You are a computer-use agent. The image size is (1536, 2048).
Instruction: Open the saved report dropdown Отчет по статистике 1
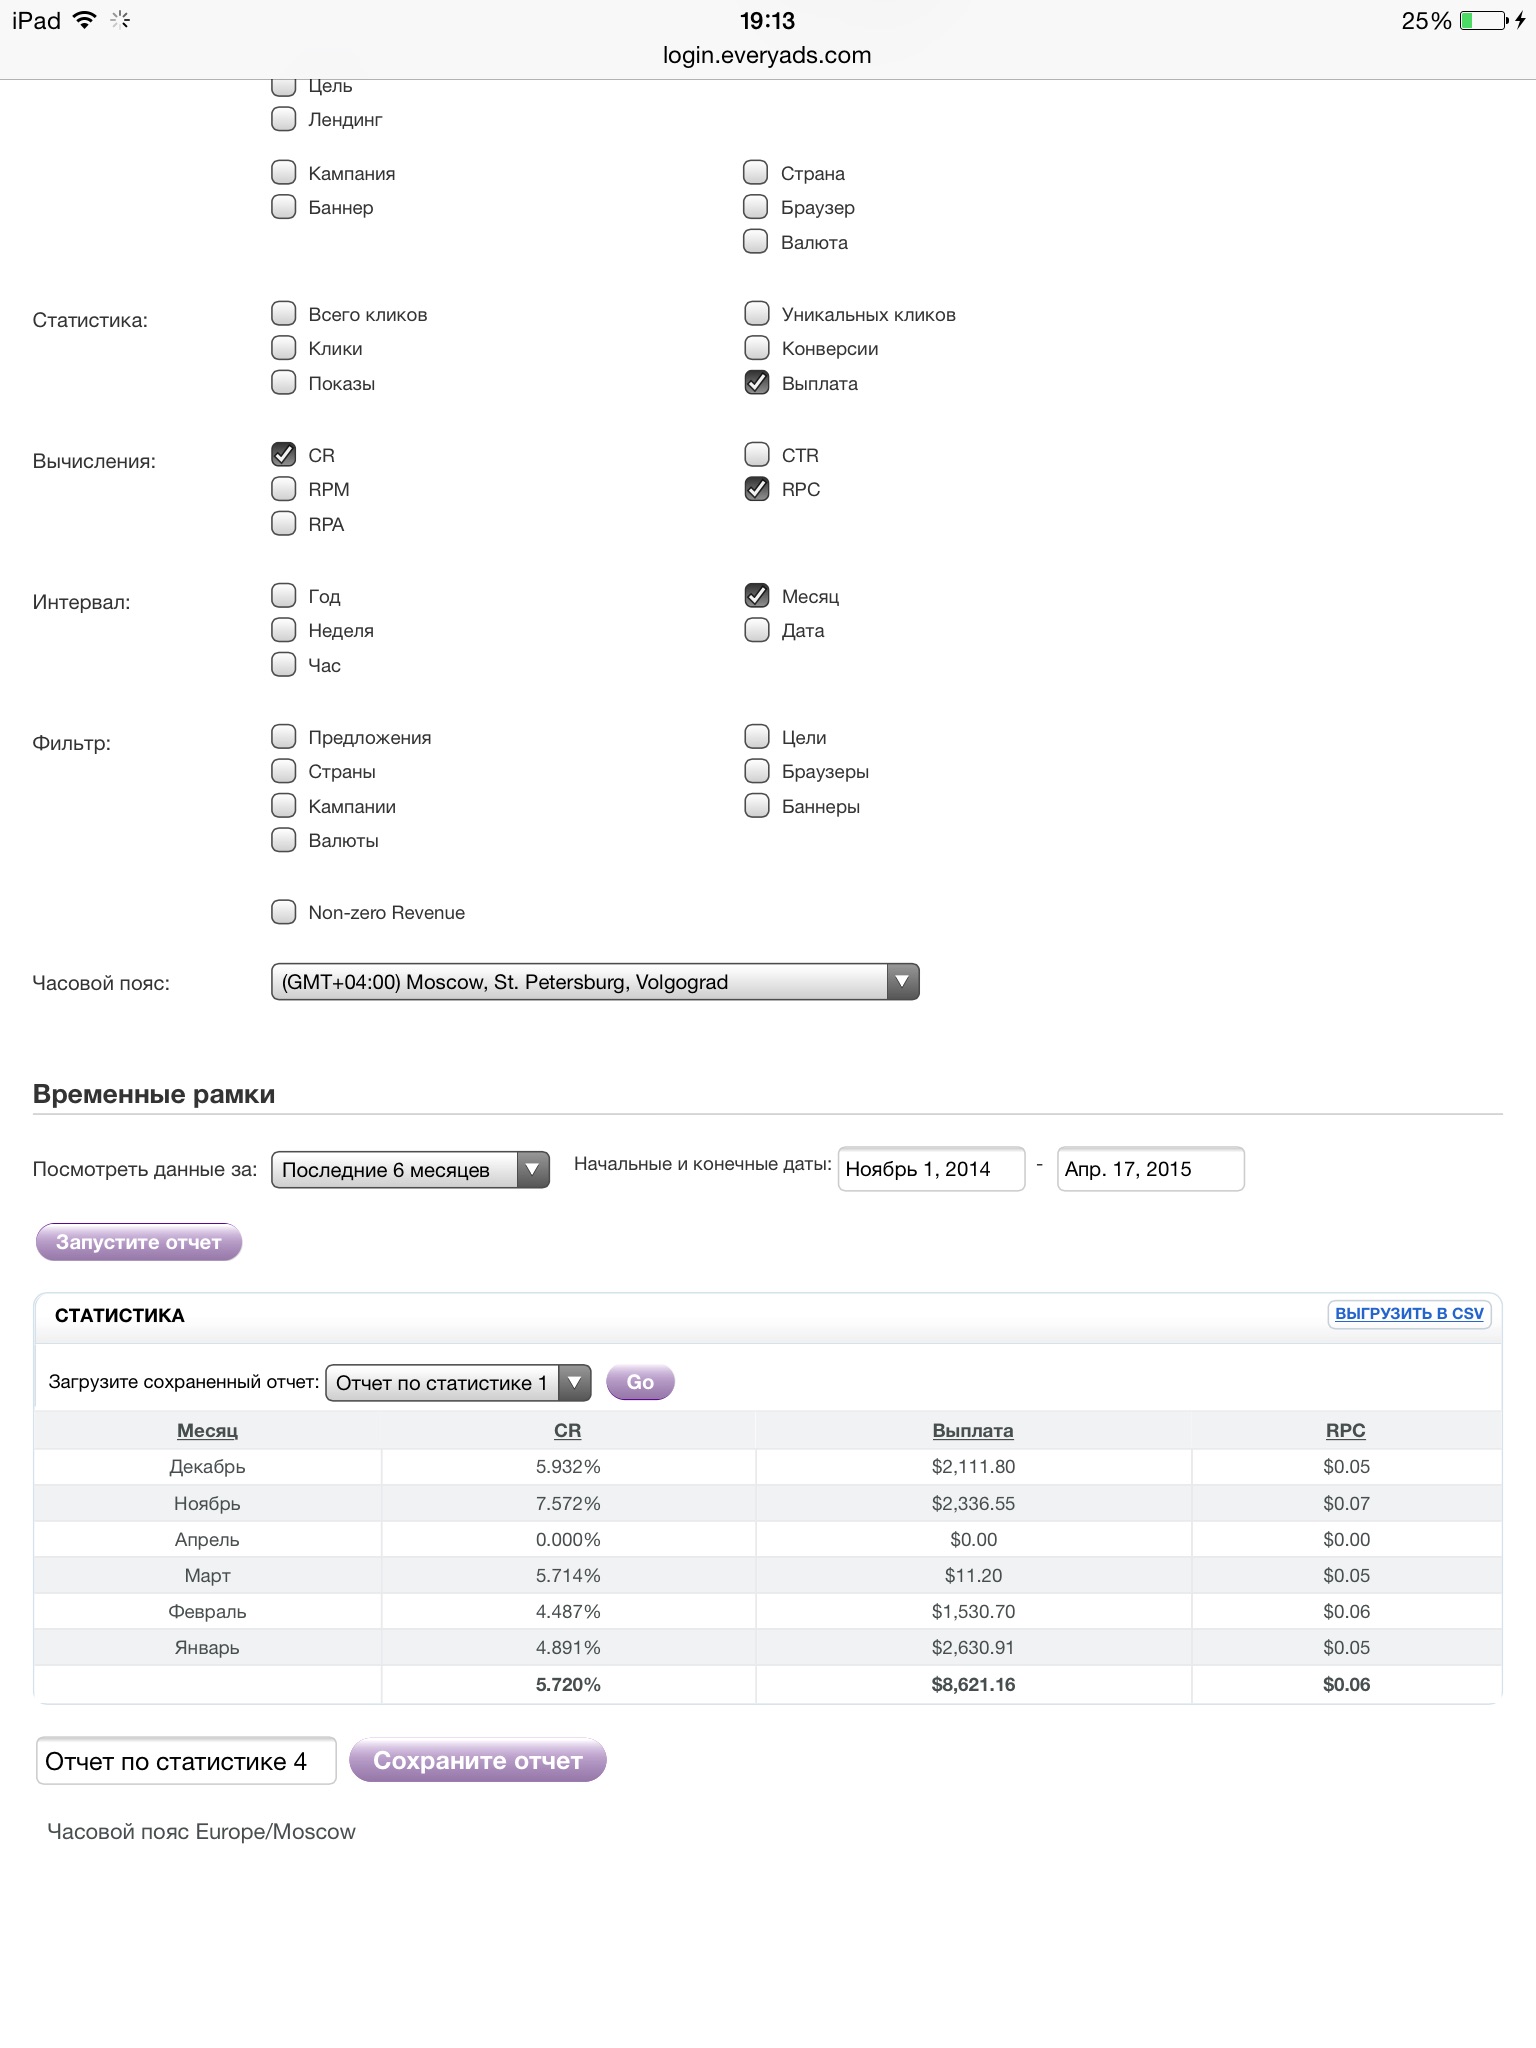pos(458,1383)
